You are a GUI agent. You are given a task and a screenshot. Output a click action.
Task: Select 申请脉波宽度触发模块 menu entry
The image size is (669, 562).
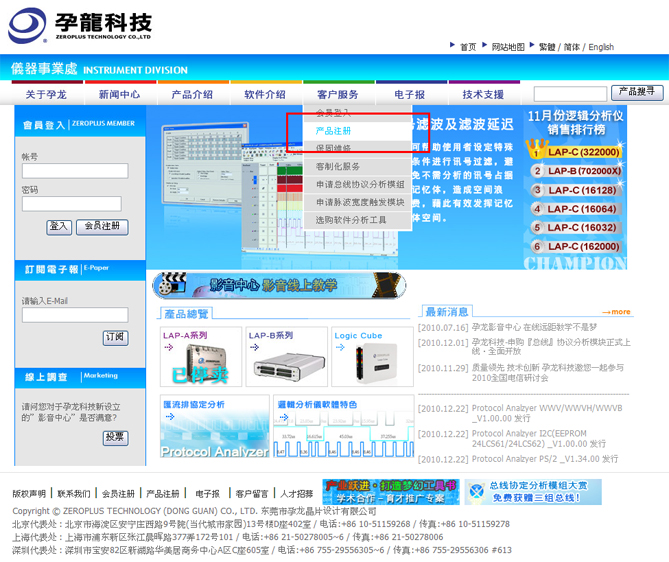pos(358,202)
